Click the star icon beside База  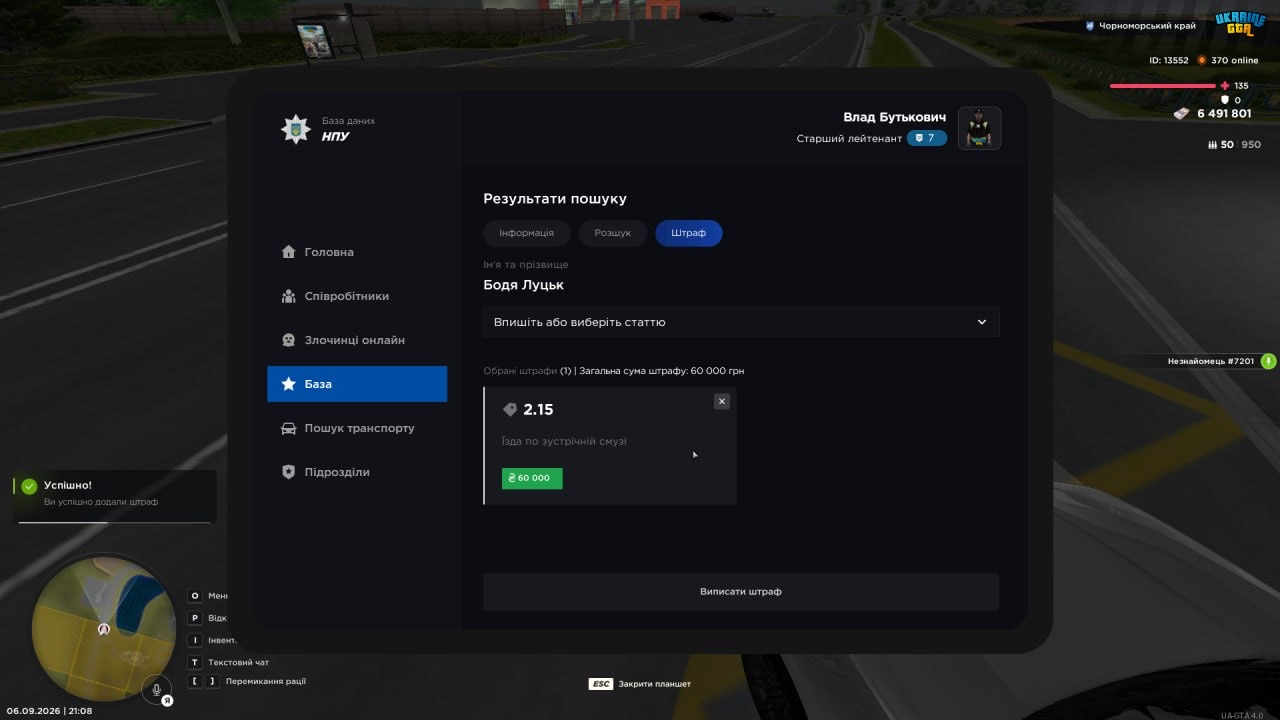coord(288,384)
